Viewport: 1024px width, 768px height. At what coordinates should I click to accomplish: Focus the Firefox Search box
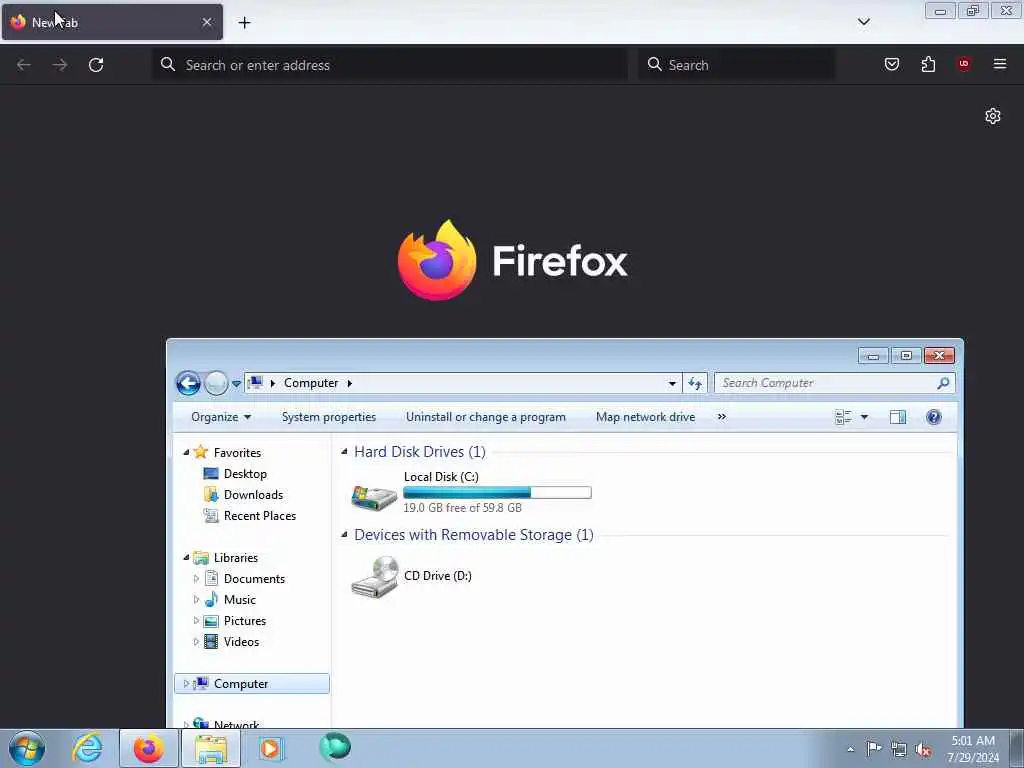click(x=737, y=65)
